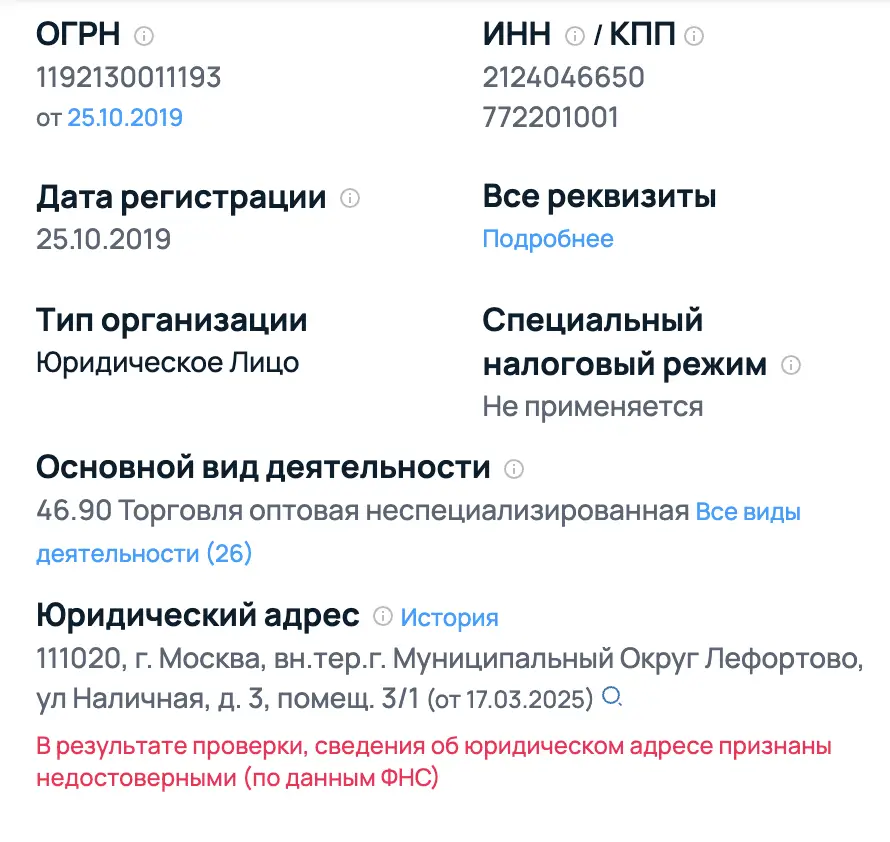Click the Юридический адрес info icon
The image size is (890, 842).
[384, 617]
